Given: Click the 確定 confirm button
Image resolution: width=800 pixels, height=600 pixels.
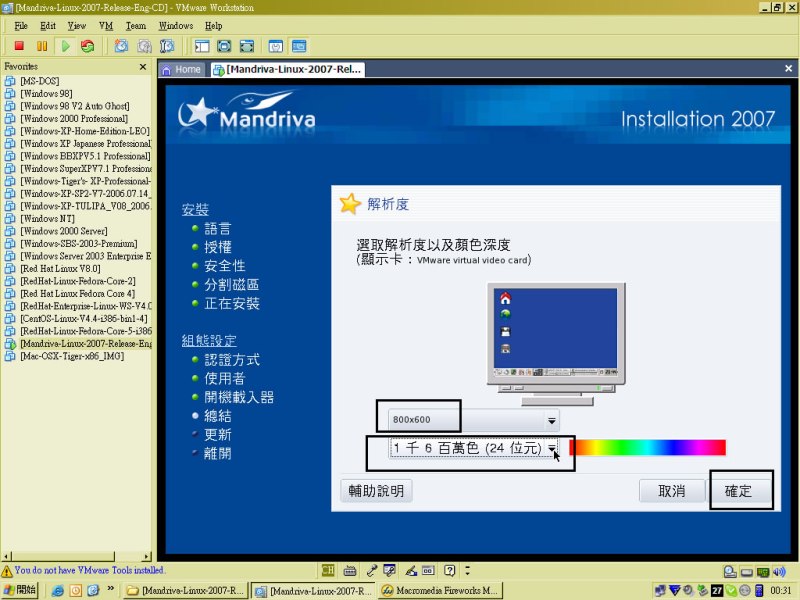Looking at the screenshot, I should coord(738,491).
